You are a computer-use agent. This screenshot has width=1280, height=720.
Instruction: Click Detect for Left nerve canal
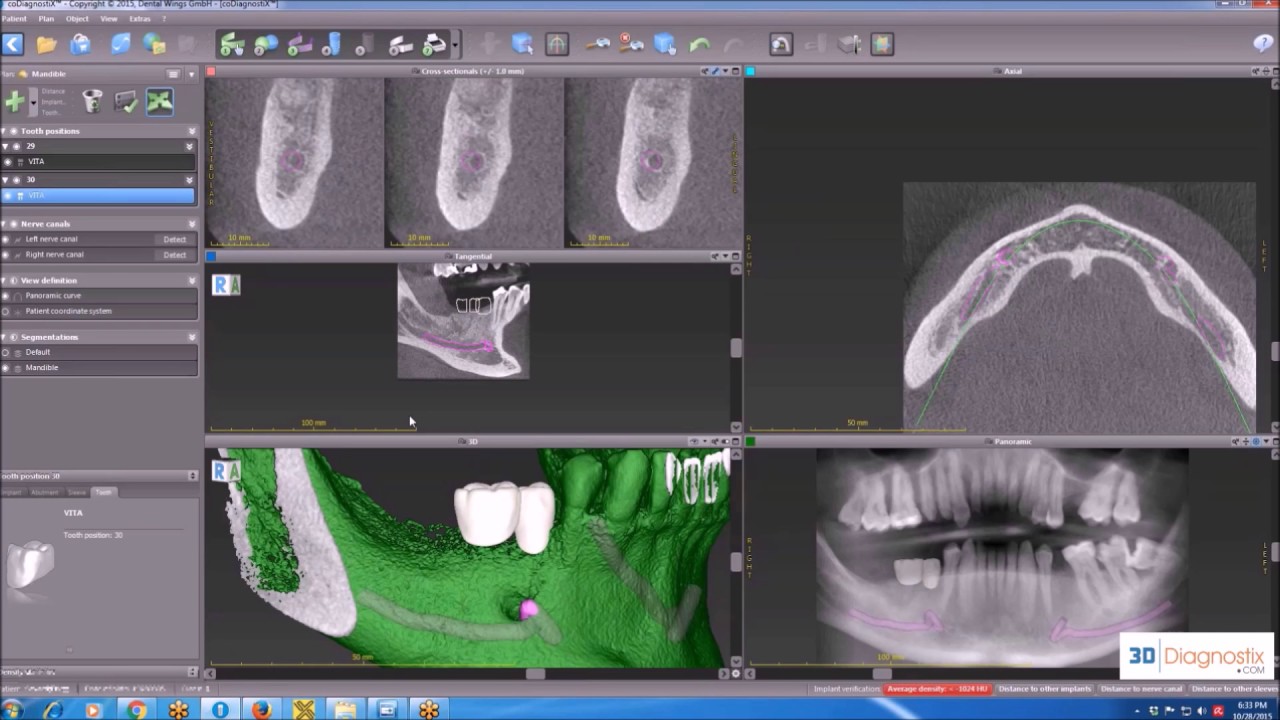coord(175,240)
